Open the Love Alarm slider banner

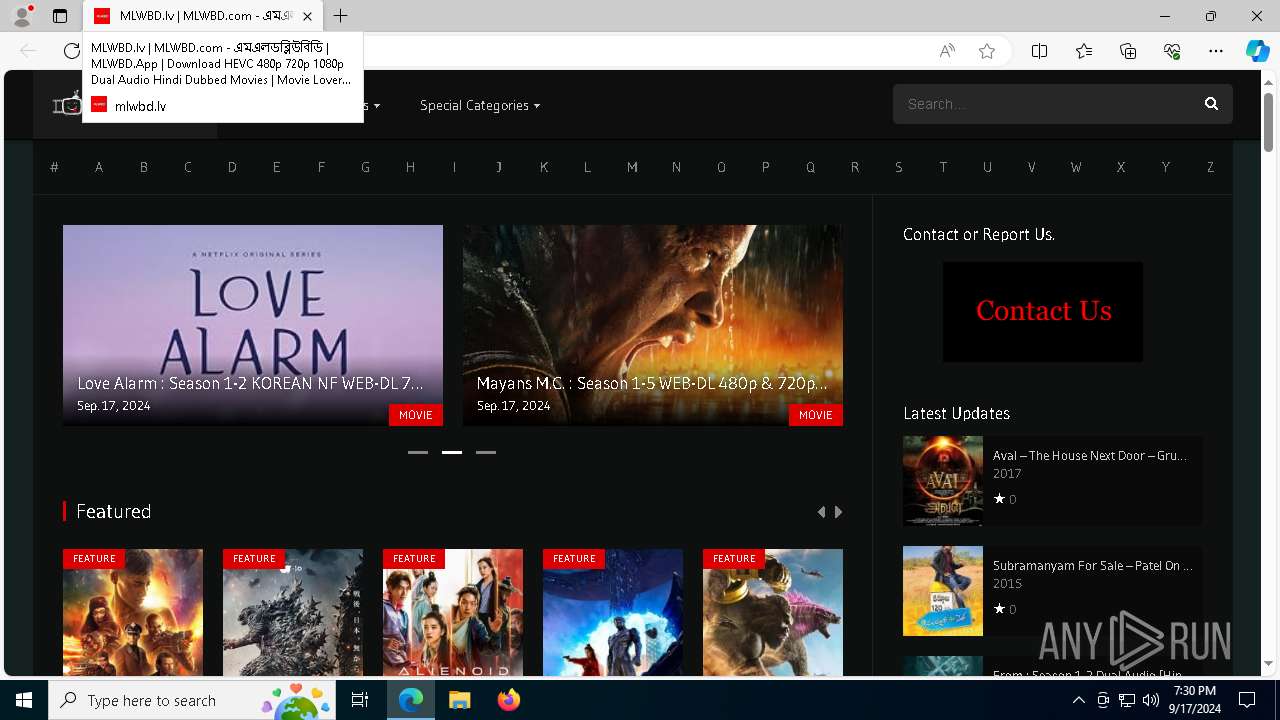(x=253, y=325)
